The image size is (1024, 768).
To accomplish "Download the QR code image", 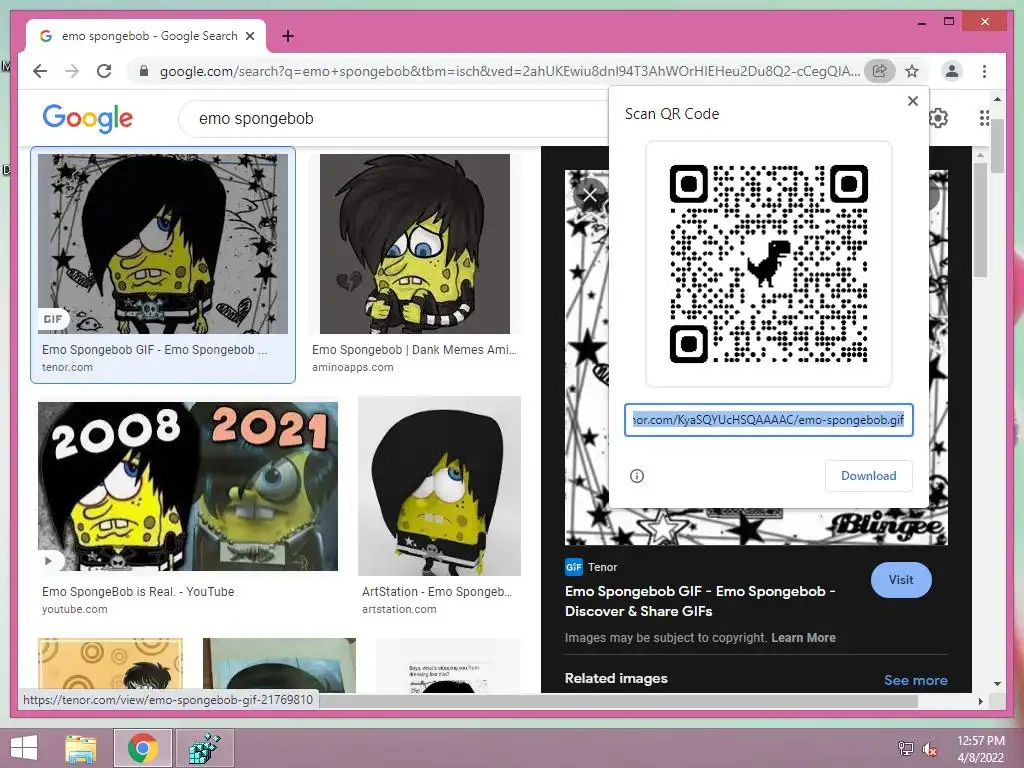I will pos(869,475).
